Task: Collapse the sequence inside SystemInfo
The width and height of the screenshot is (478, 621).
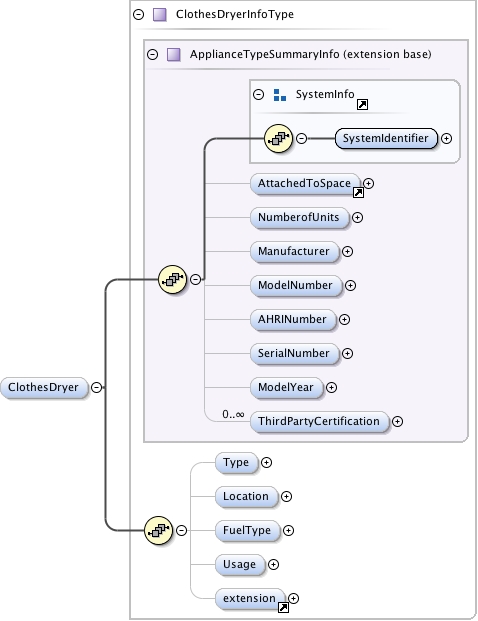Action: (x=301, y=138)
